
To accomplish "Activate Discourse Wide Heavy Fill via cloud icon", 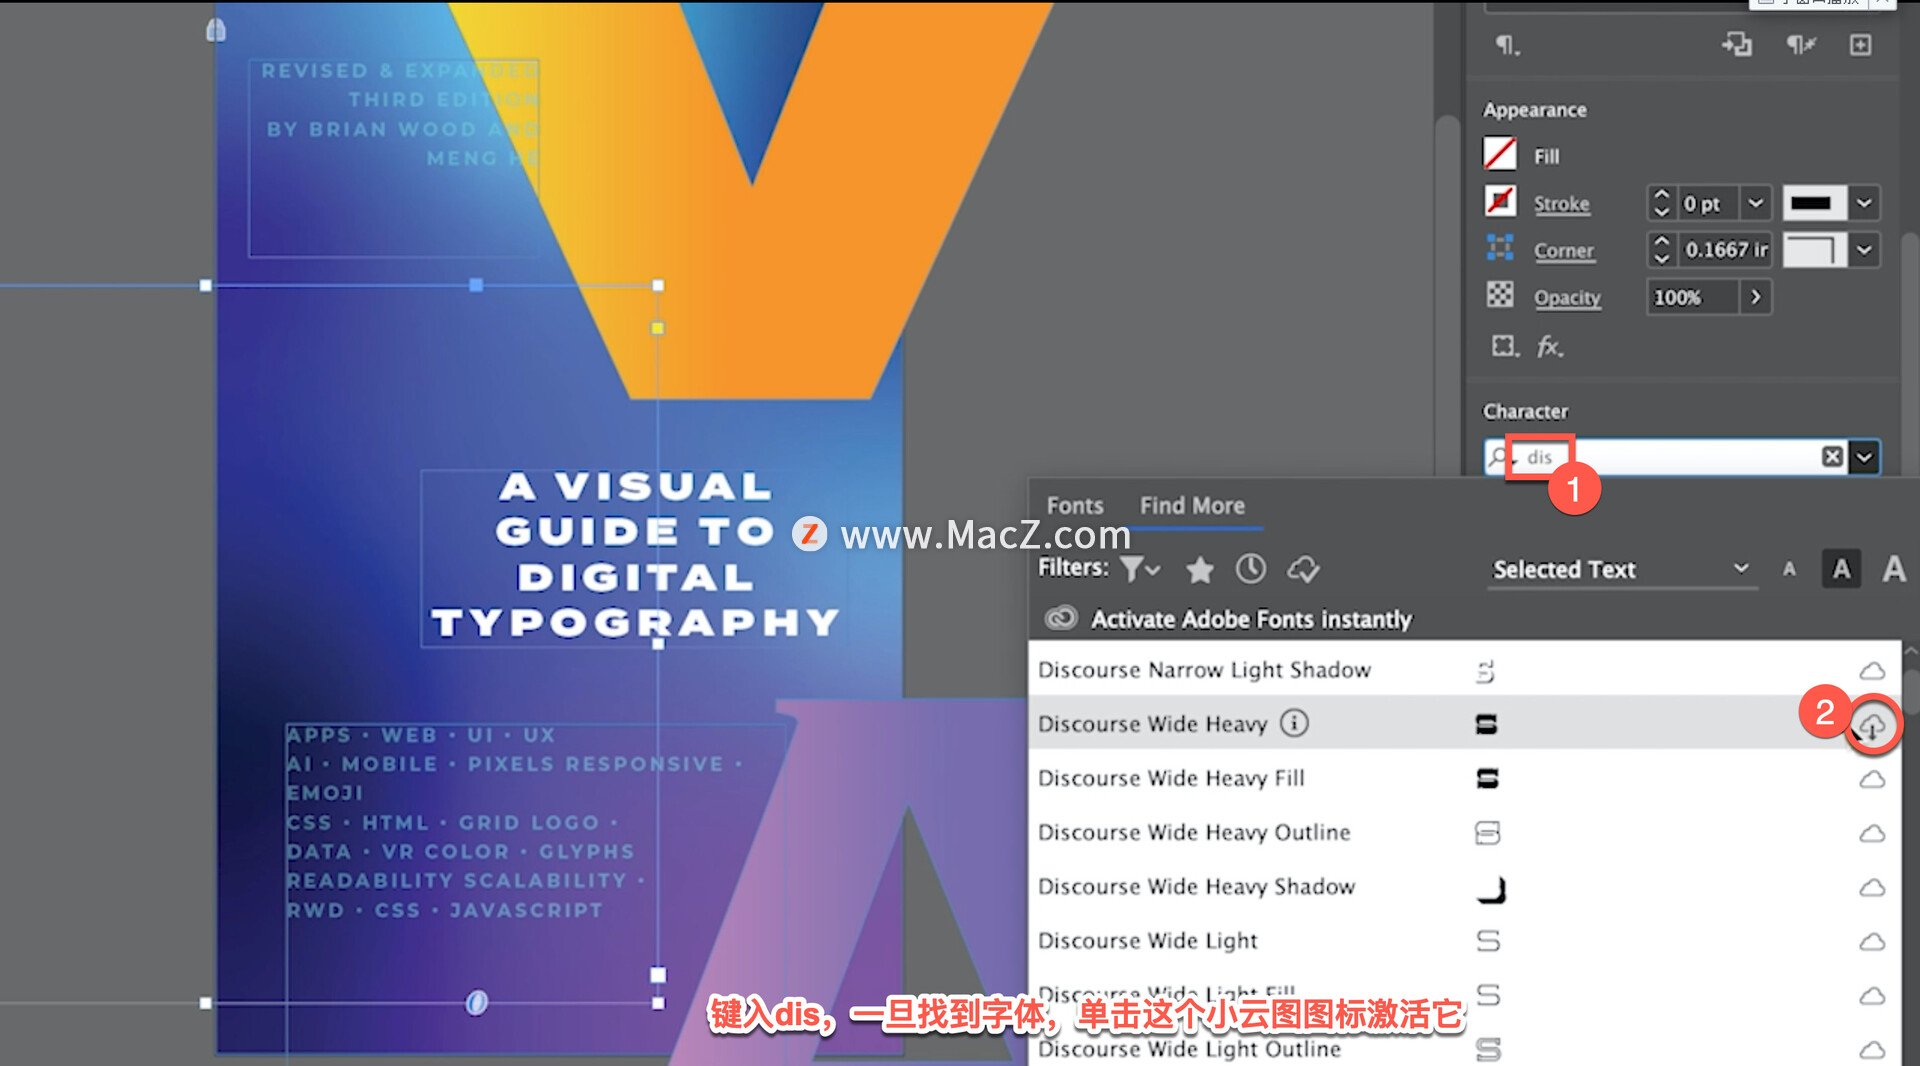I will point(1872,779).
